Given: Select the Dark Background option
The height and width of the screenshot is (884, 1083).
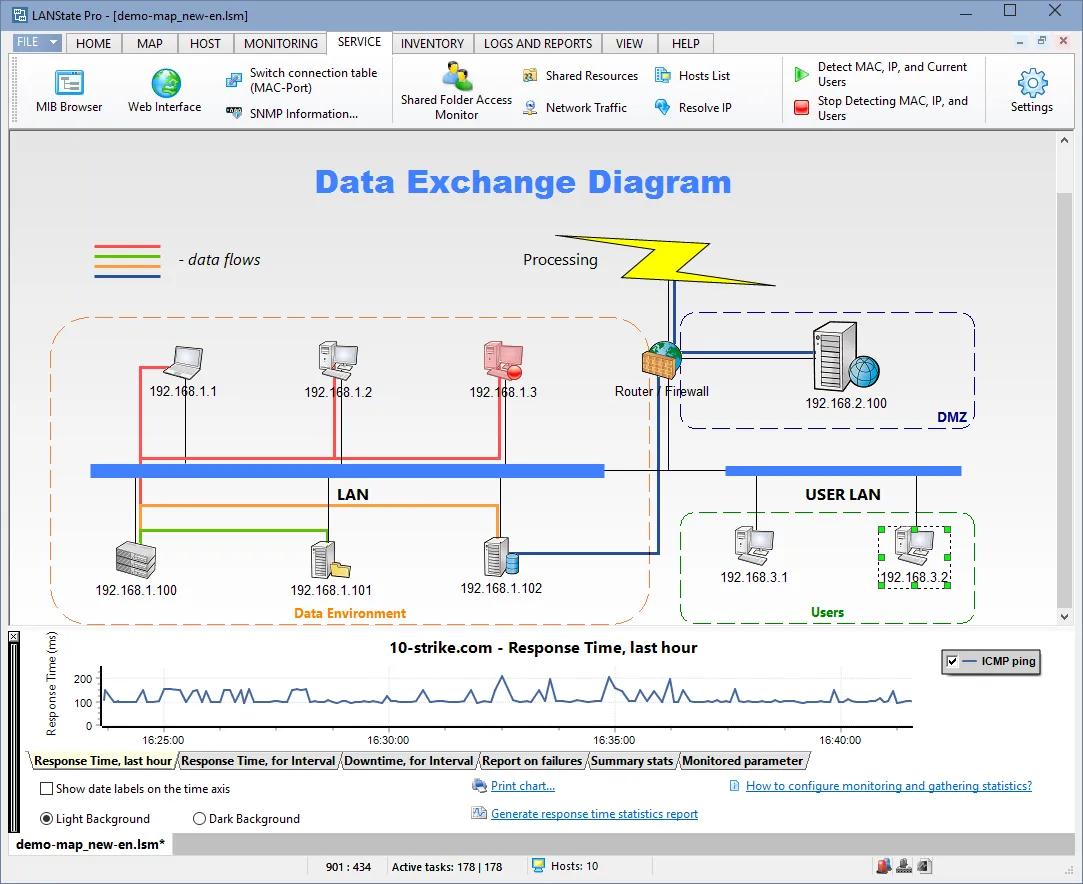Looking at the screenshot, I should [199, 818].
